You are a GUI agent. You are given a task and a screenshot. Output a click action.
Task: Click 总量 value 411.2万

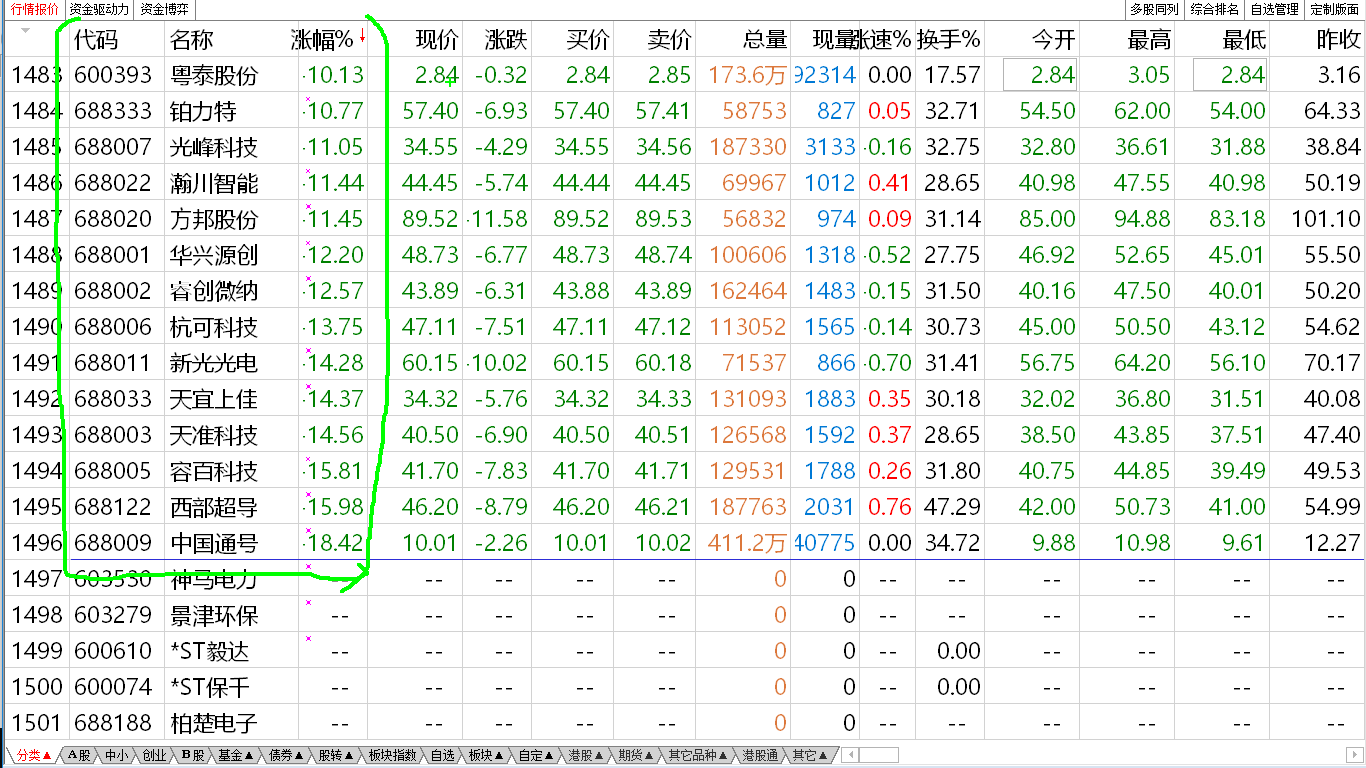click(x=748, y=543)
